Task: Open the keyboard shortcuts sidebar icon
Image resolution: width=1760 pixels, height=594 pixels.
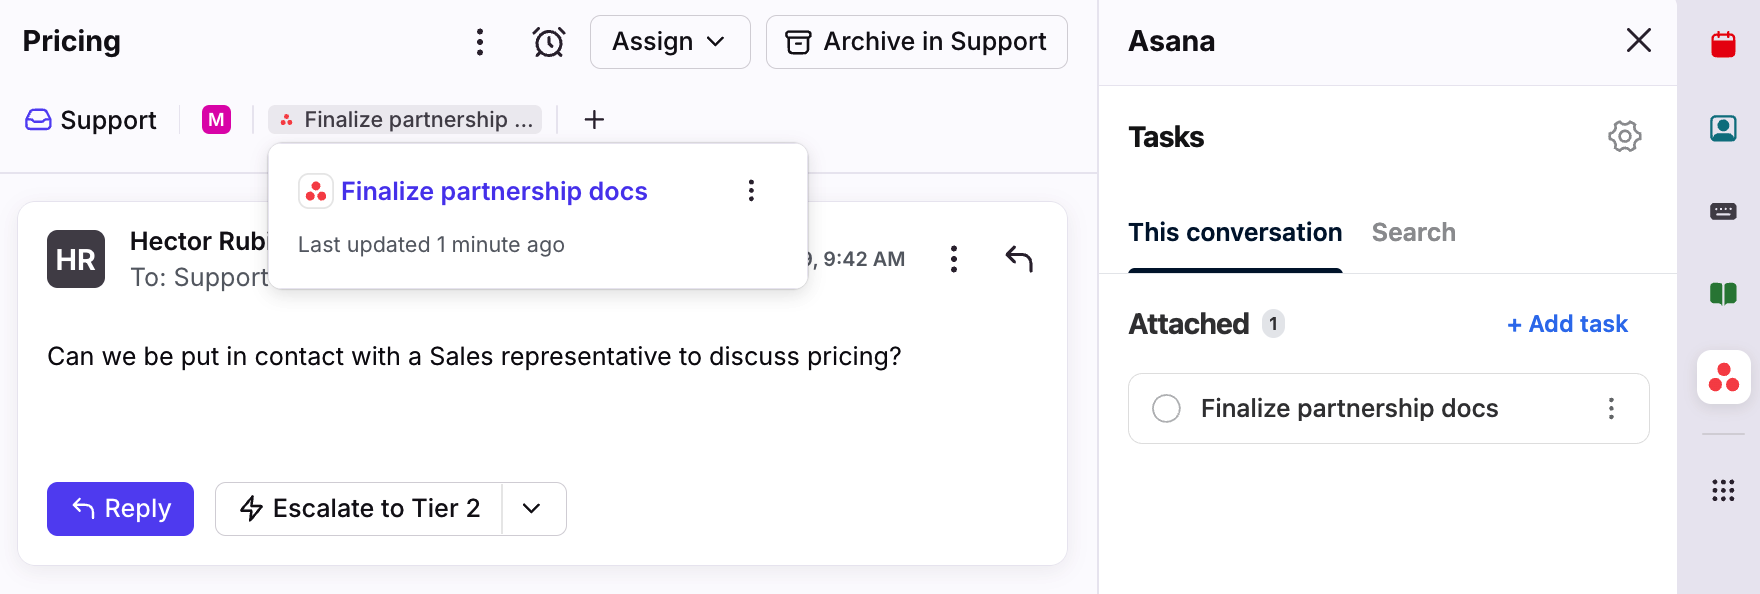Action: coord(1723,211)
